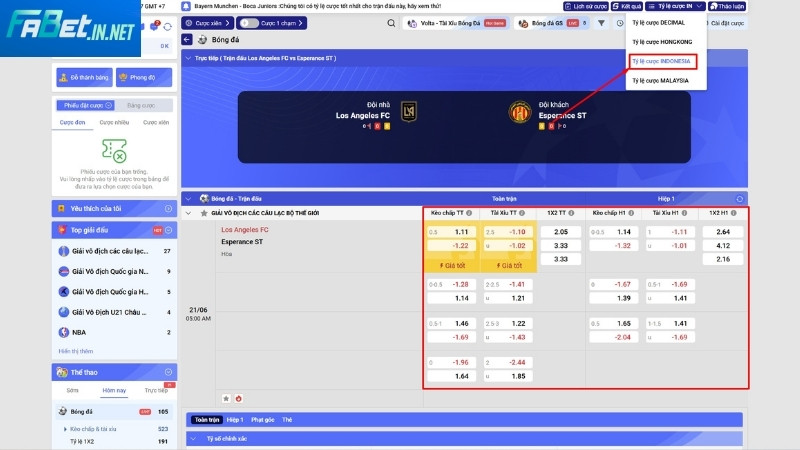Viewport: 800px width, 450px height.
Task: Click Hiển thị thêm link
Action: tap(76, 352)
